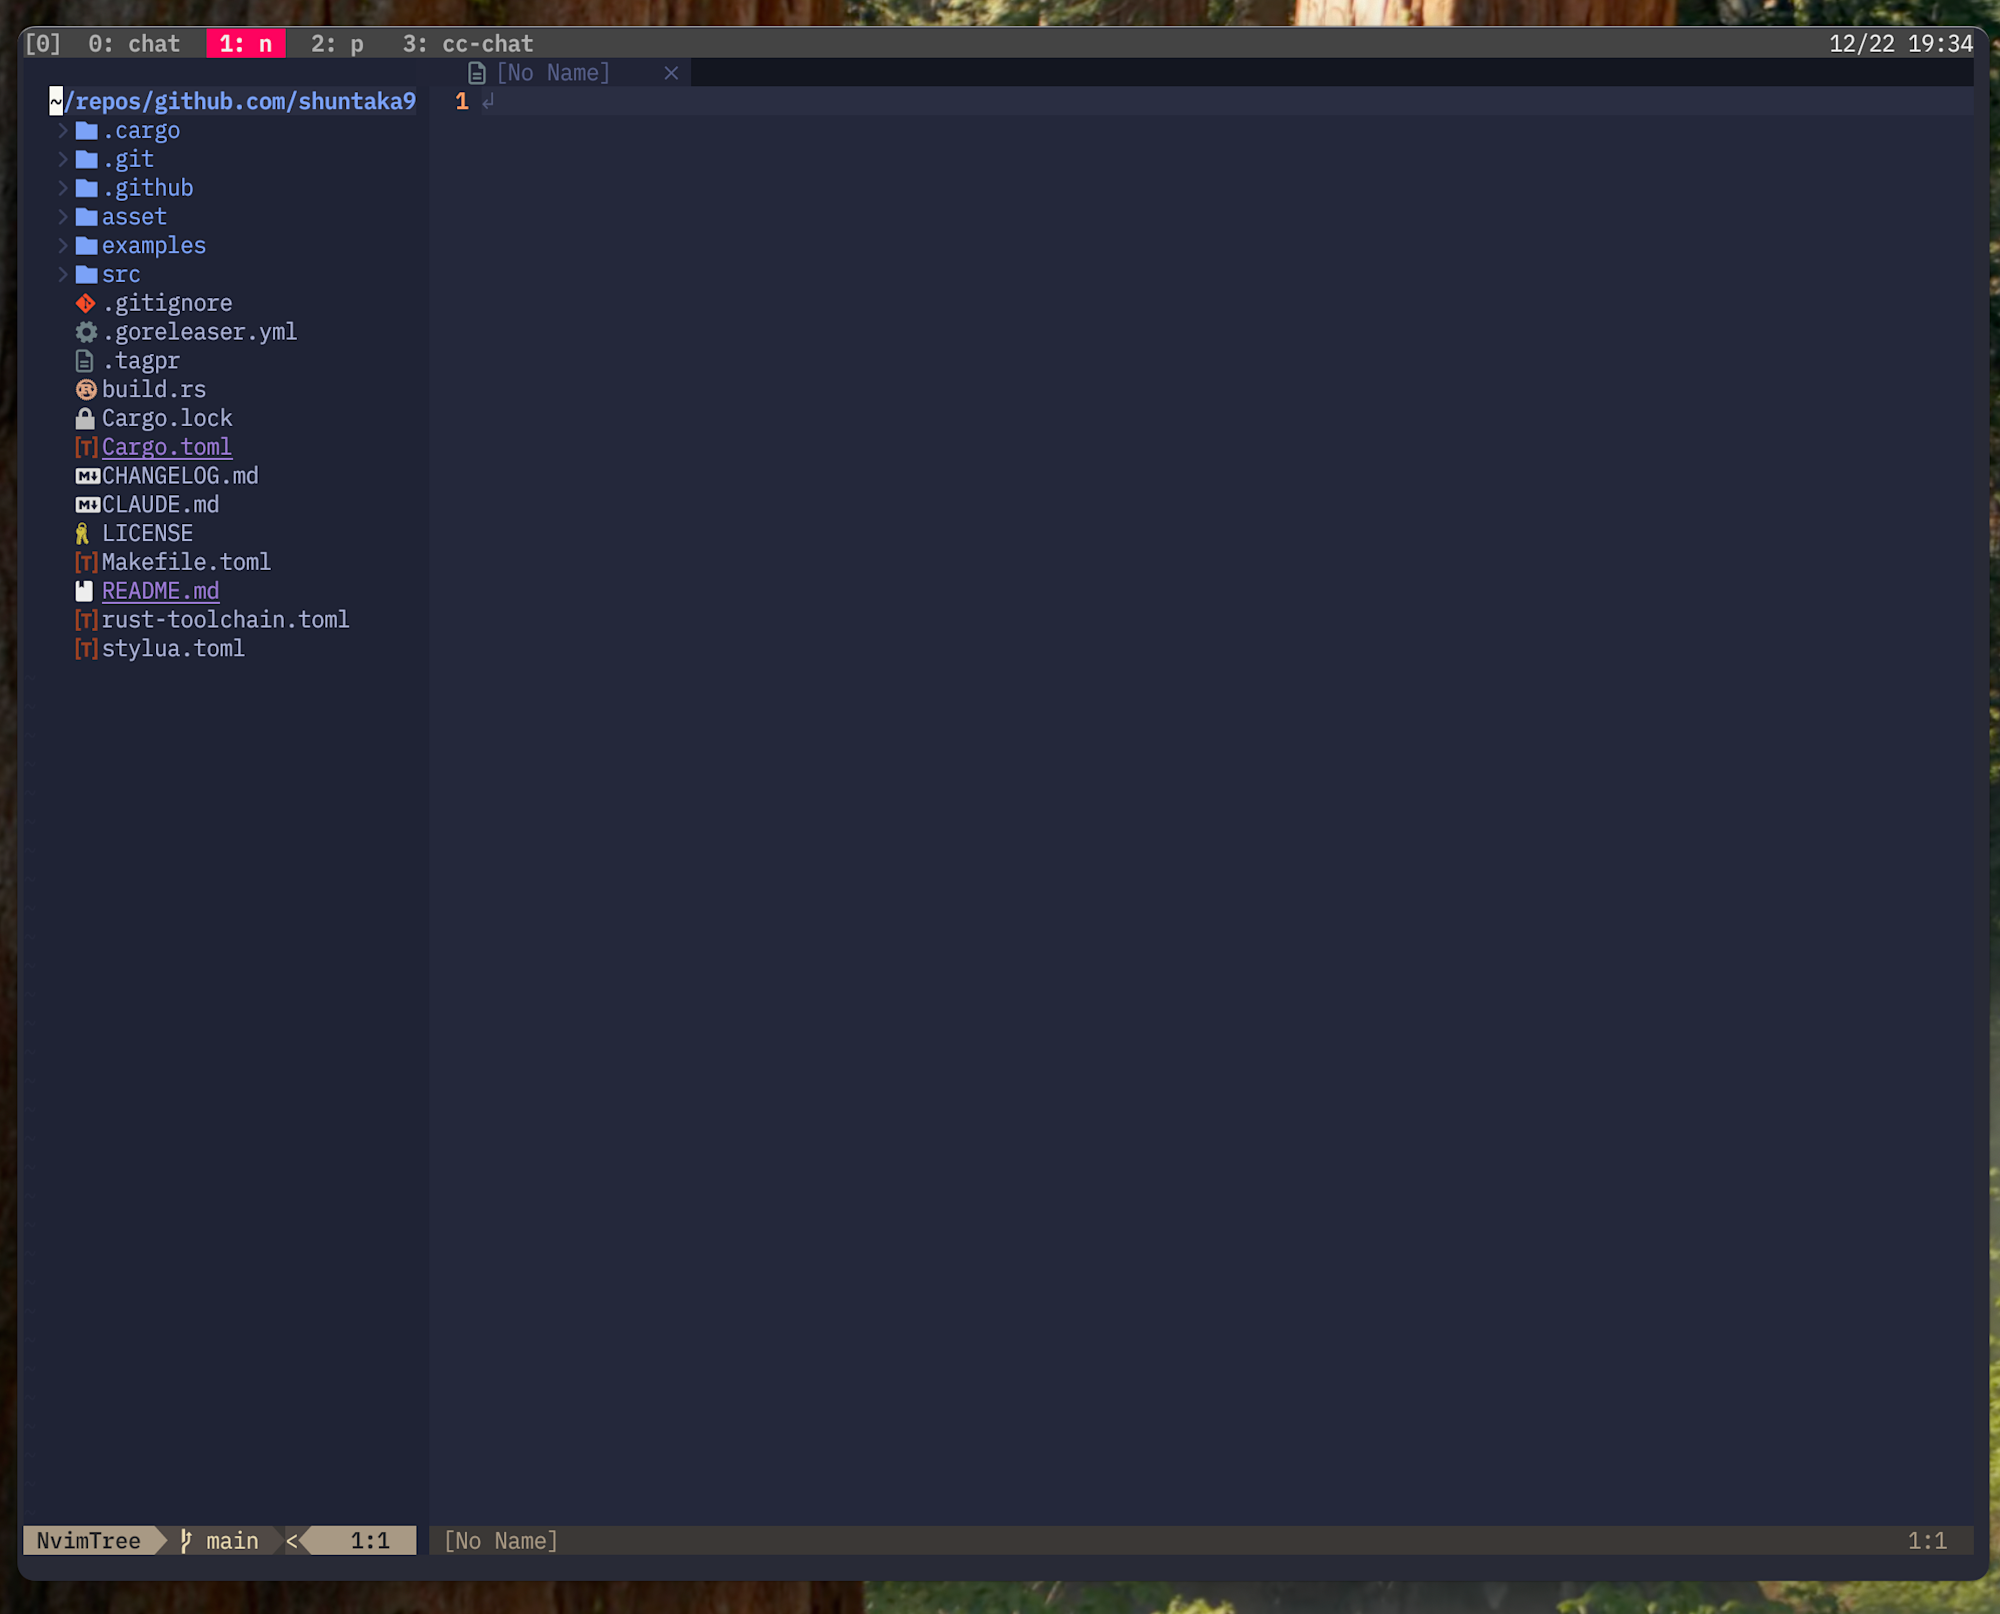Image resolution: width=2000 pixels, height=1614 pixels.
Task: Expand the src folder chevron
Action: 63,274
